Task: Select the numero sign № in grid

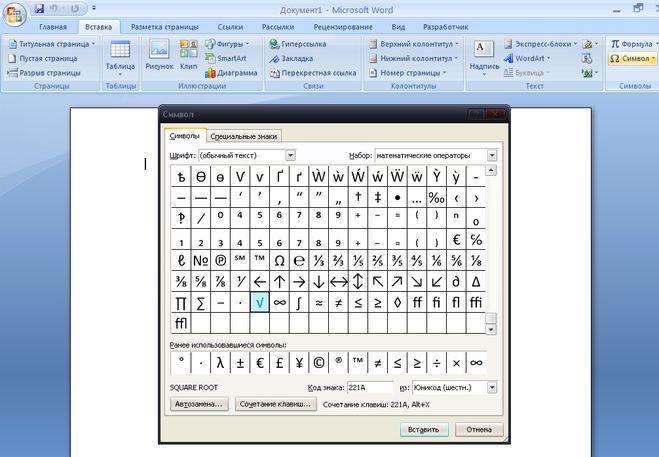Action: pos(201,261)
